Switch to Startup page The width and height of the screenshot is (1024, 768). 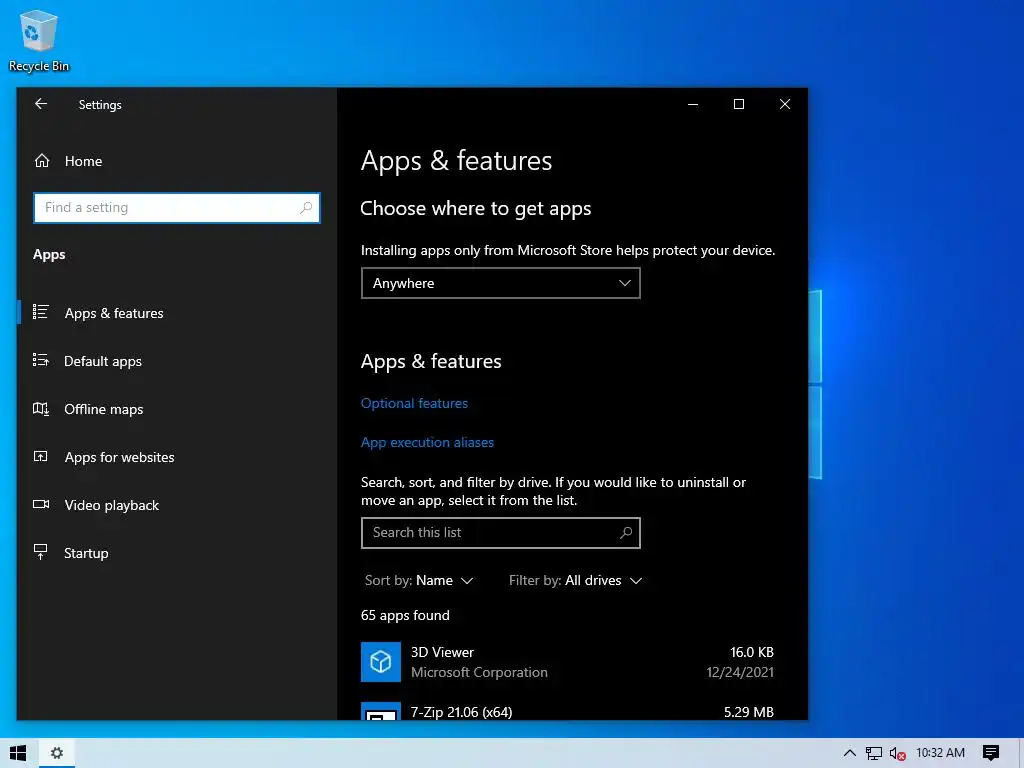tap(177, 552)
